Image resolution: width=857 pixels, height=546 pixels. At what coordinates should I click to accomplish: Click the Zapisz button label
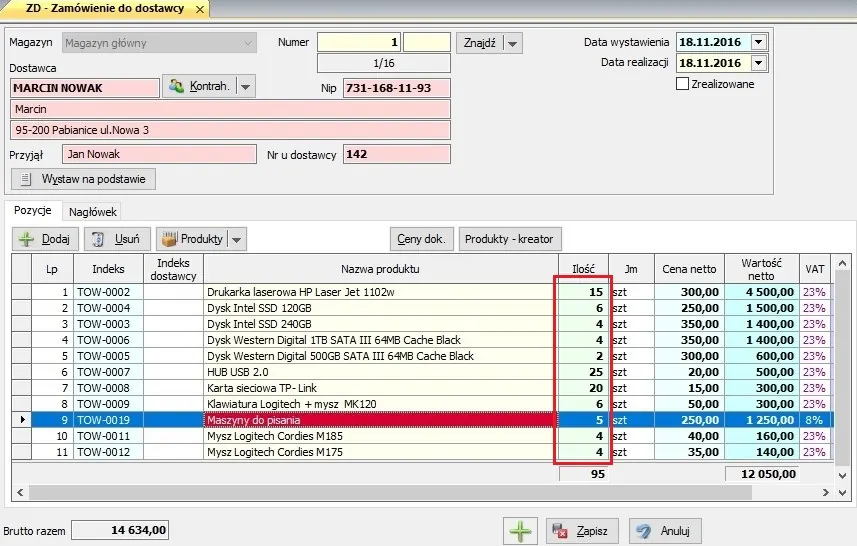coord(592,531)
